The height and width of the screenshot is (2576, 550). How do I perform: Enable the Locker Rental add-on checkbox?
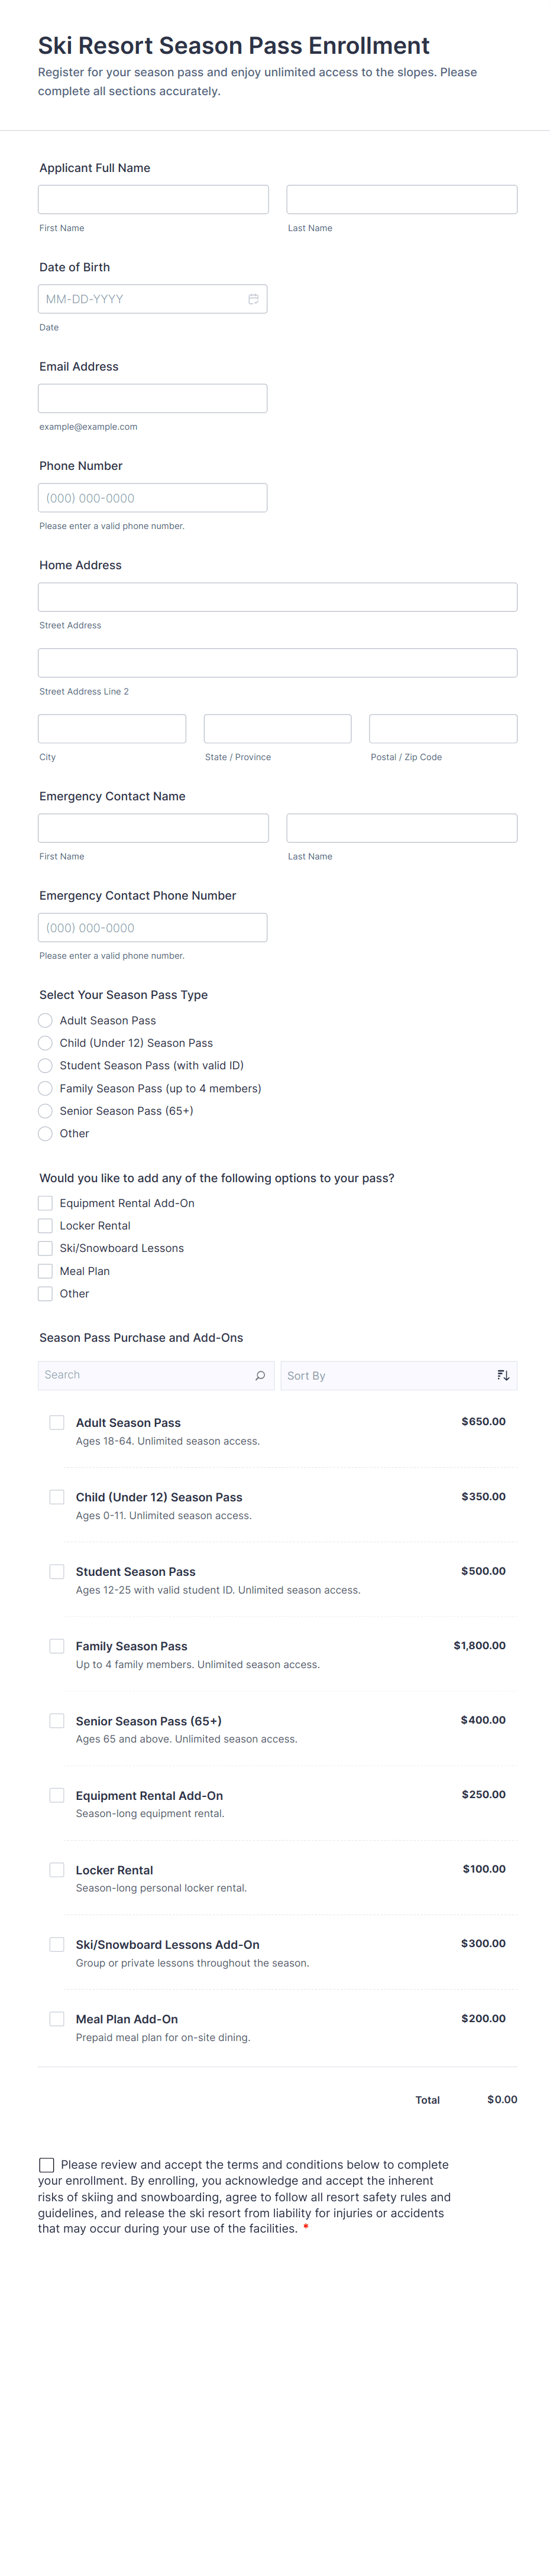[x=45, y=1225]
